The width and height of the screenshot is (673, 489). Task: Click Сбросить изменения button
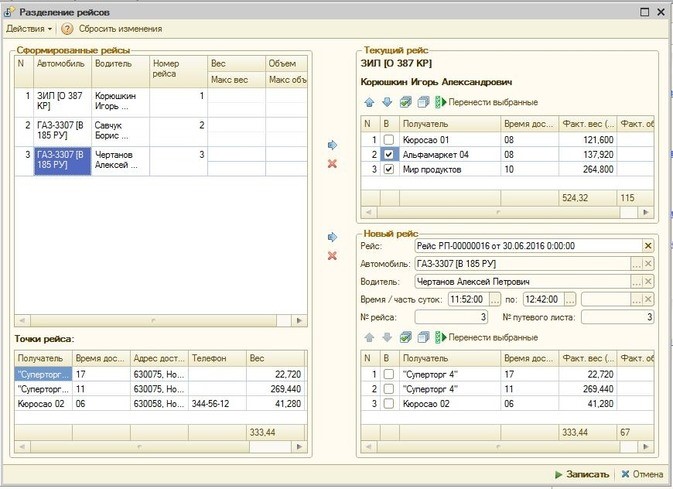click(120, 29)
